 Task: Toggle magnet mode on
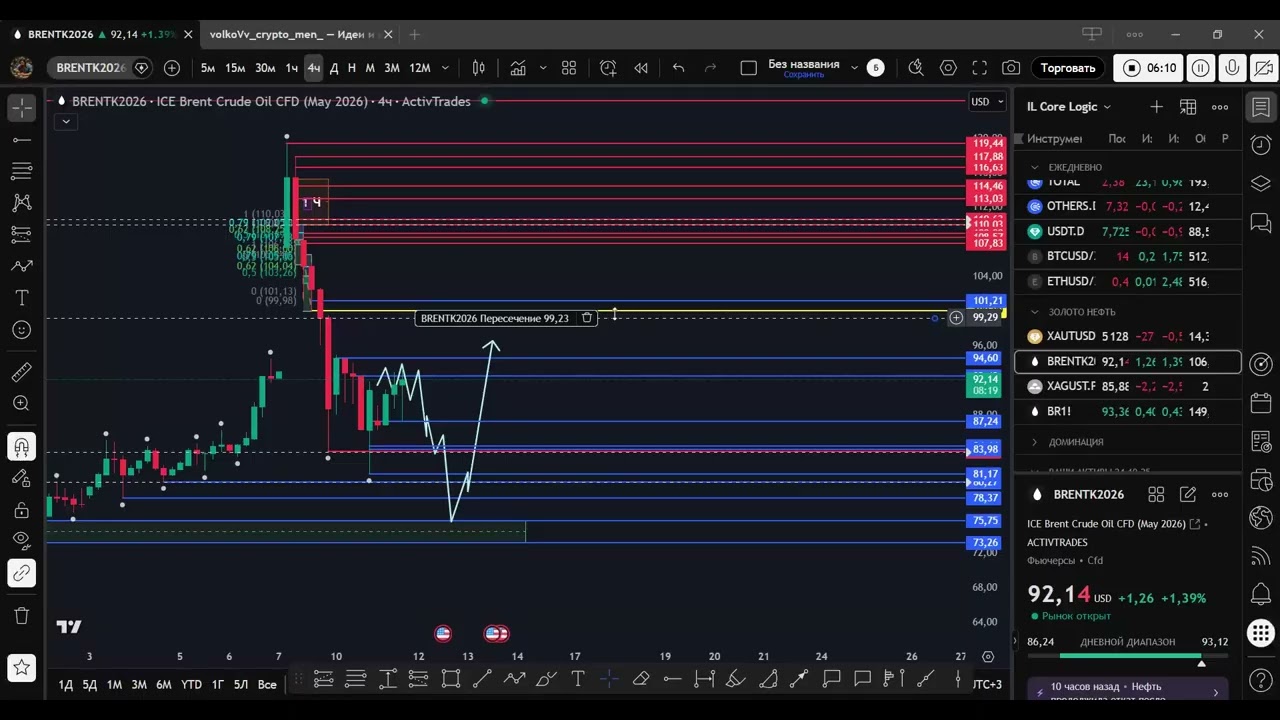(21, 446)
